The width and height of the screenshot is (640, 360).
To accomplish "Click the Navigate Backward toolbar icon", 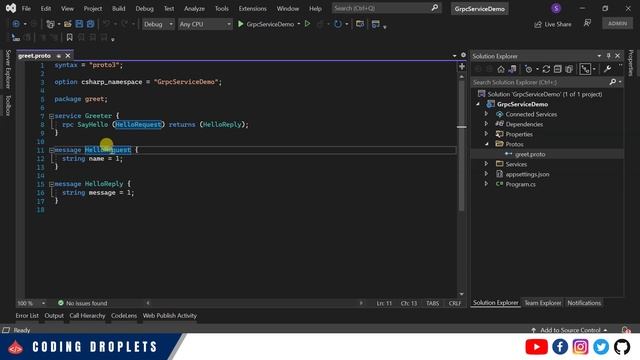I will tap(16, 24).
